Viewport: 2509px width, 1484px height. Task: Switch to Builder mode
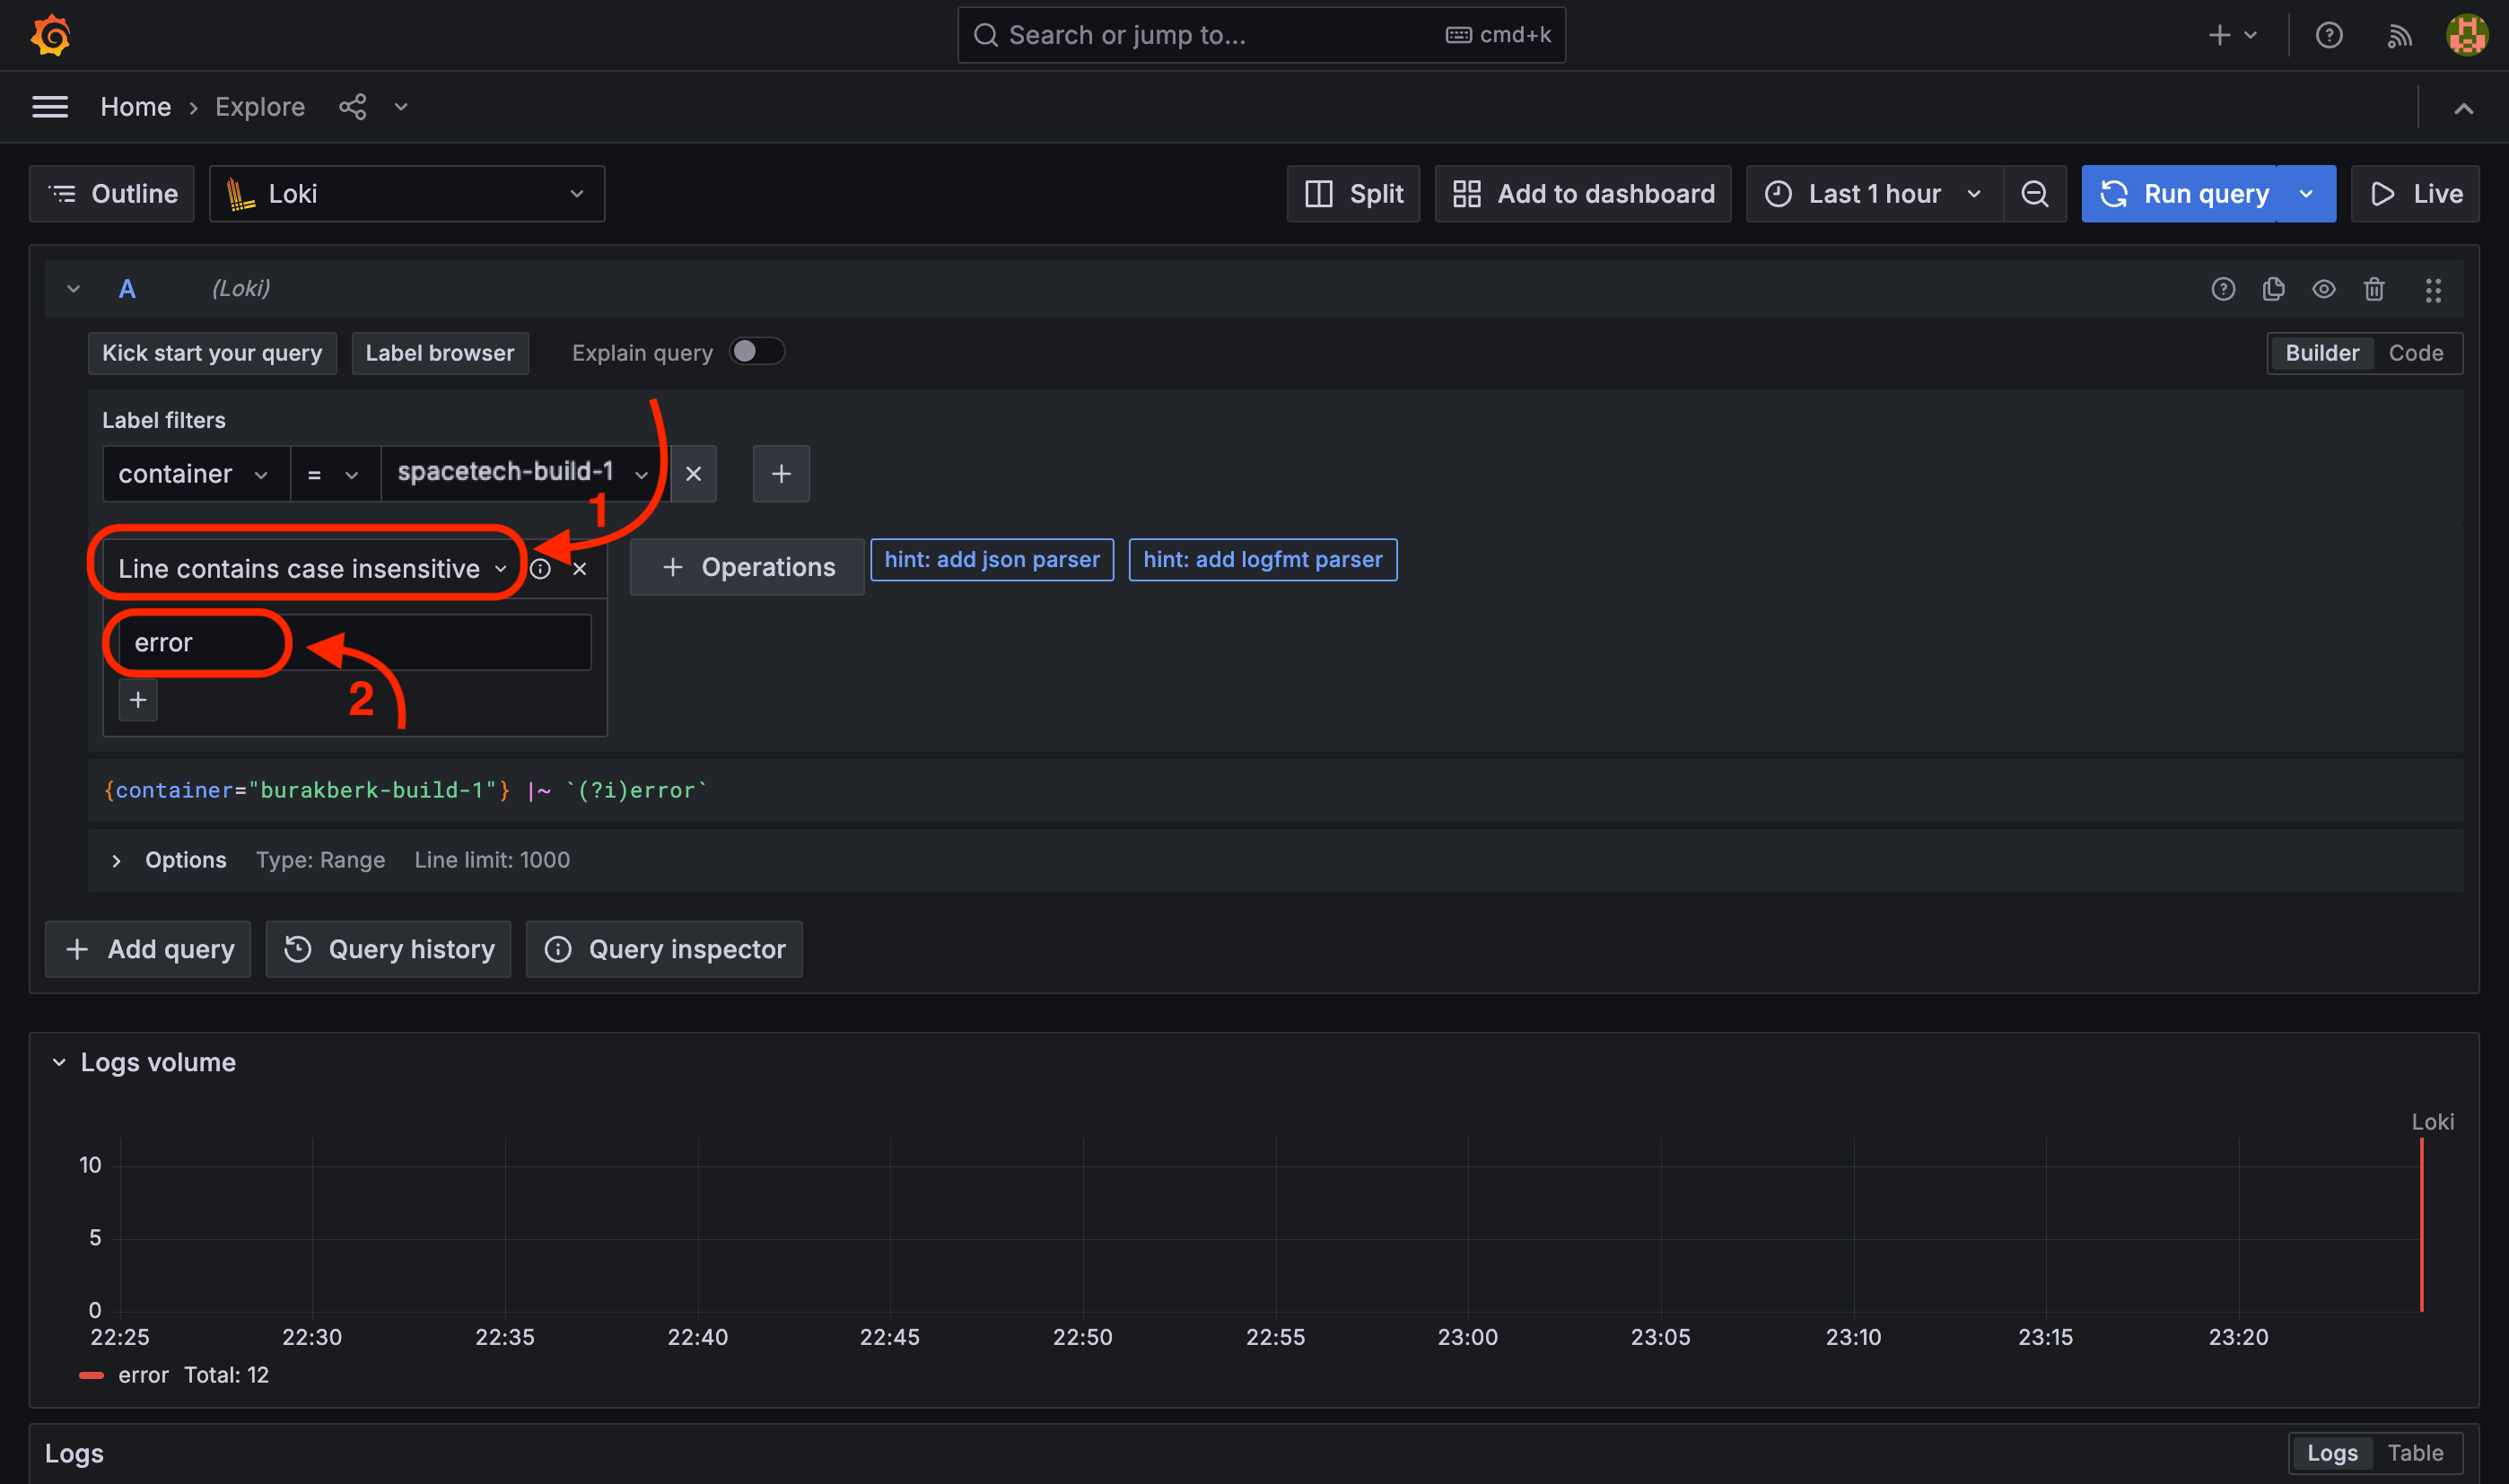pos(2322,353)
